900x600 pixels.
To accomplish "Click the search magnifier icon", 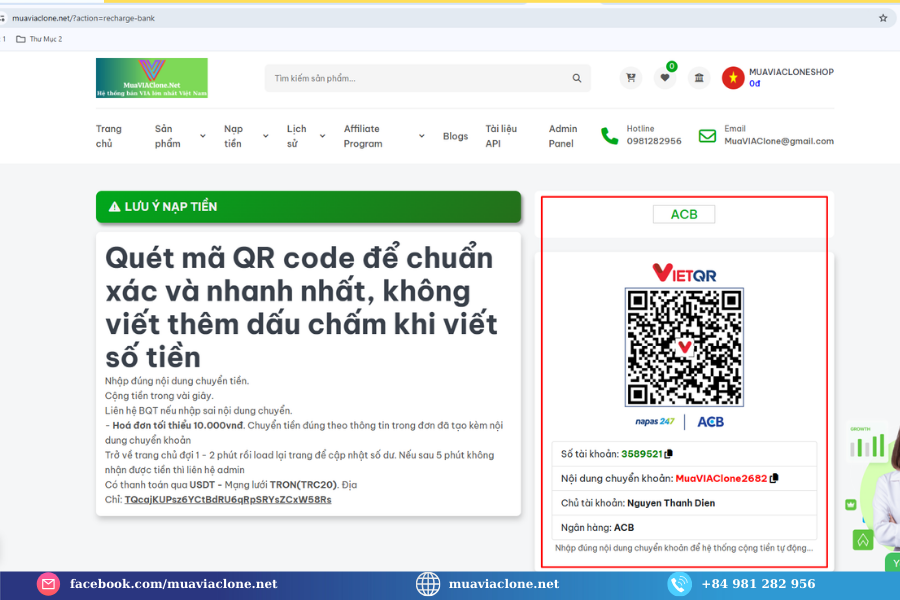I will [x=577, y=78].
